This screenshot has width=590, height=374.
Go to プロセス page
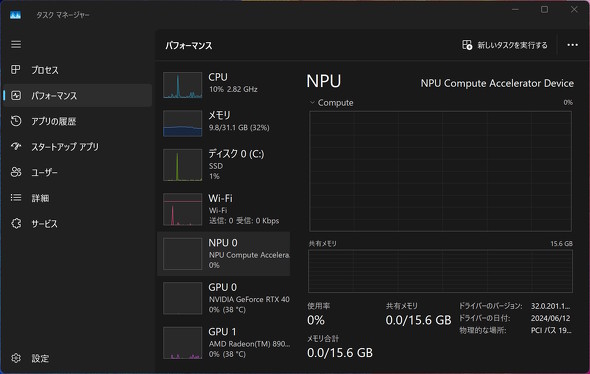78,70
